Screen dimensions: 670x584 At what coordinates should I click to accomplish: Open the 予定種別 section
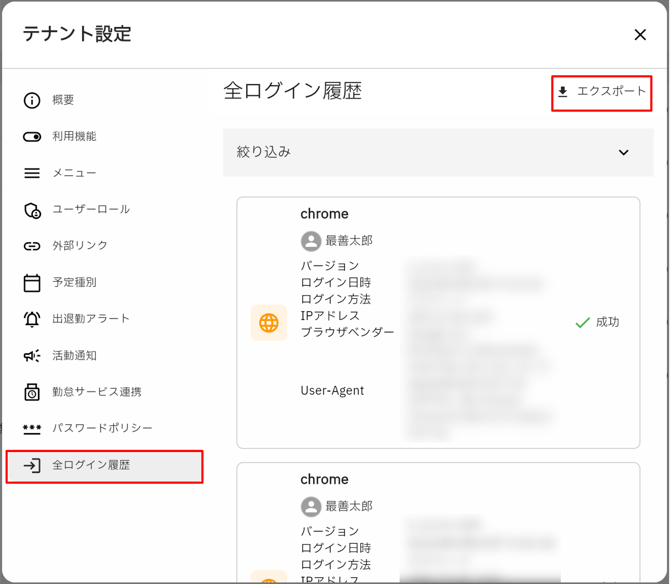[x=104, y=283]
